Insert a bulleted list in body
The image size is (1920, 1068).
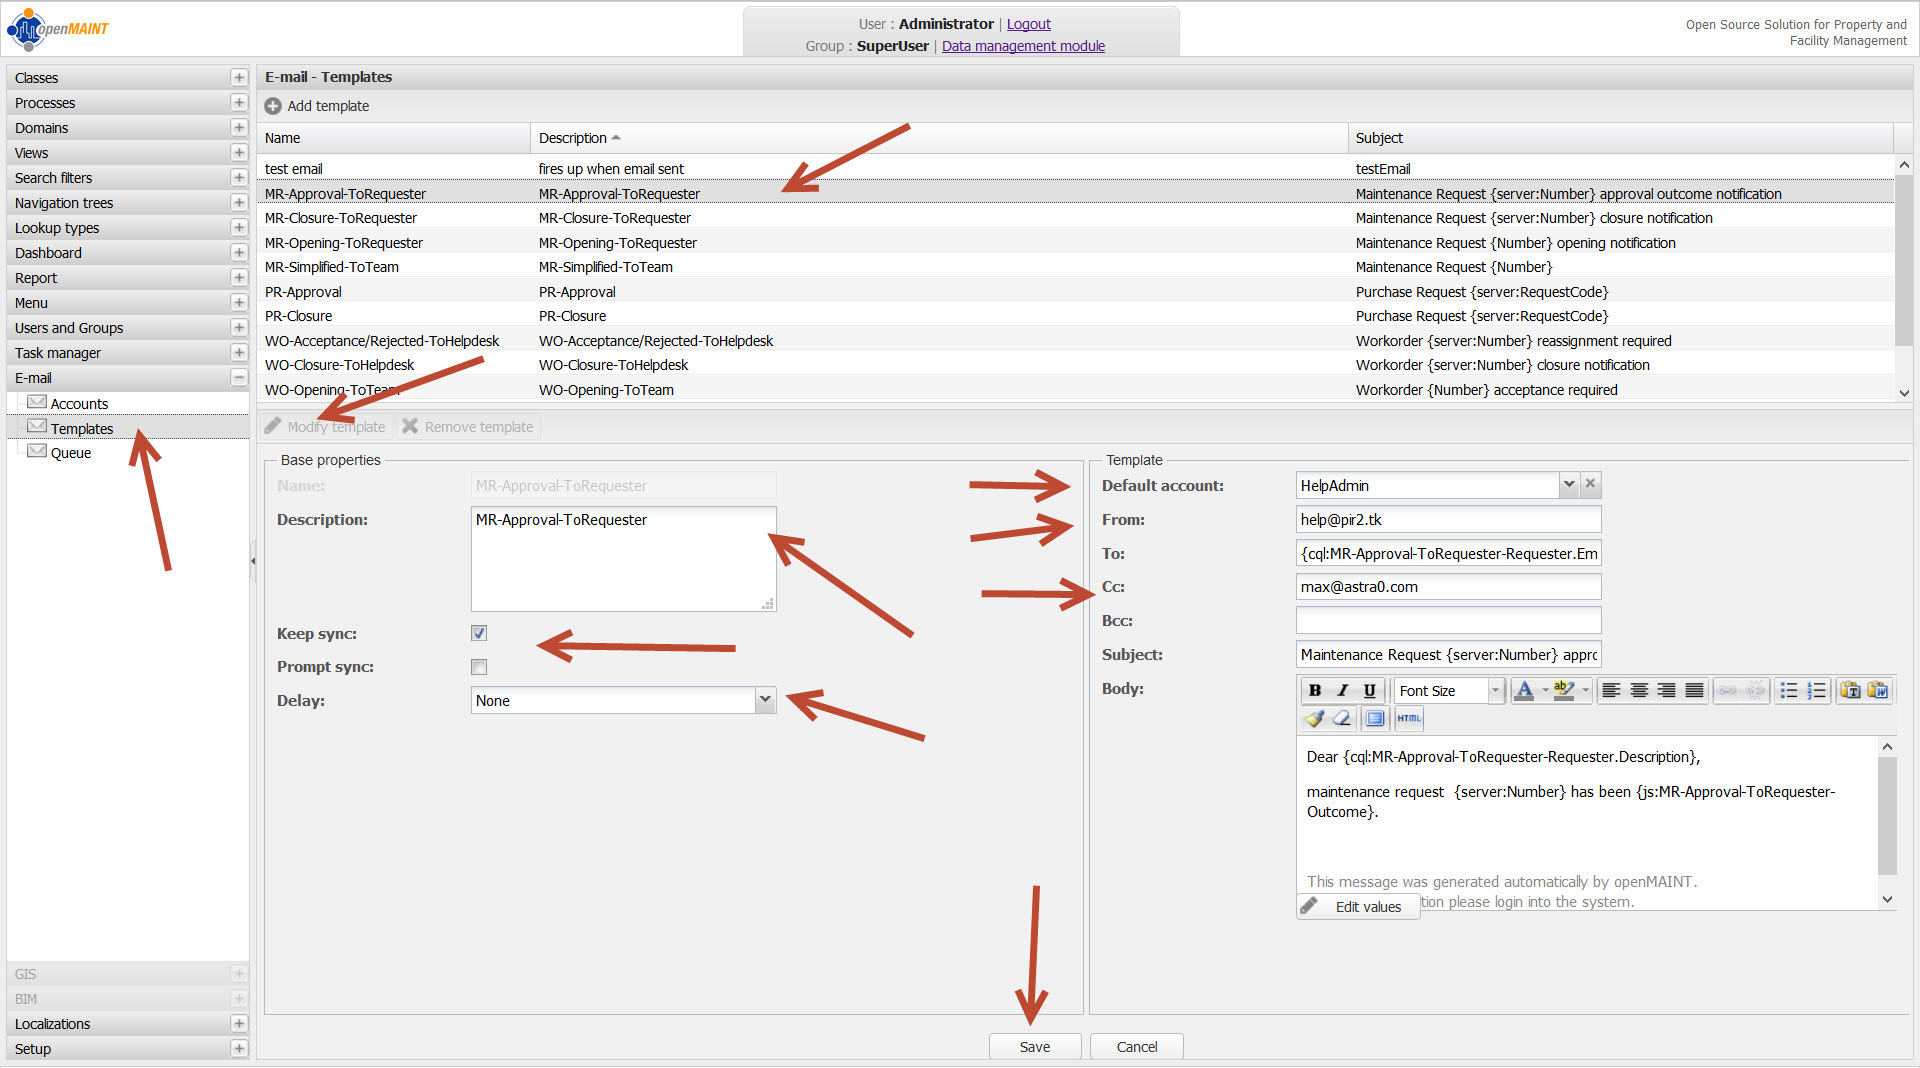click(x=1789, y=691)
